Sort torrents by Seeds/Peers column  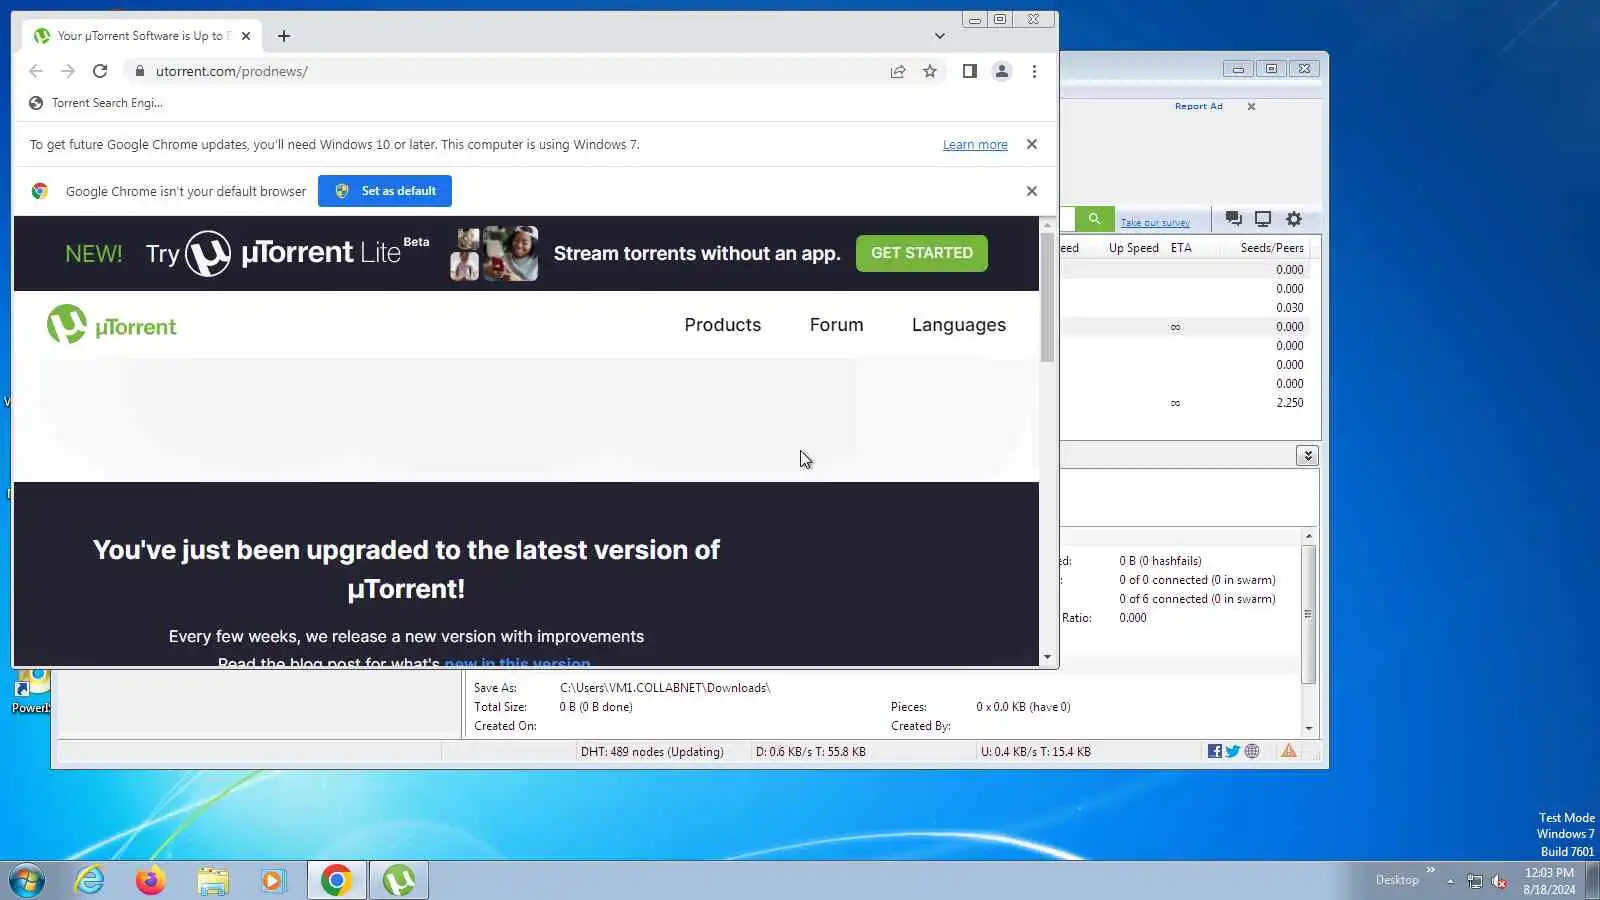click(x=1272, y=248)
